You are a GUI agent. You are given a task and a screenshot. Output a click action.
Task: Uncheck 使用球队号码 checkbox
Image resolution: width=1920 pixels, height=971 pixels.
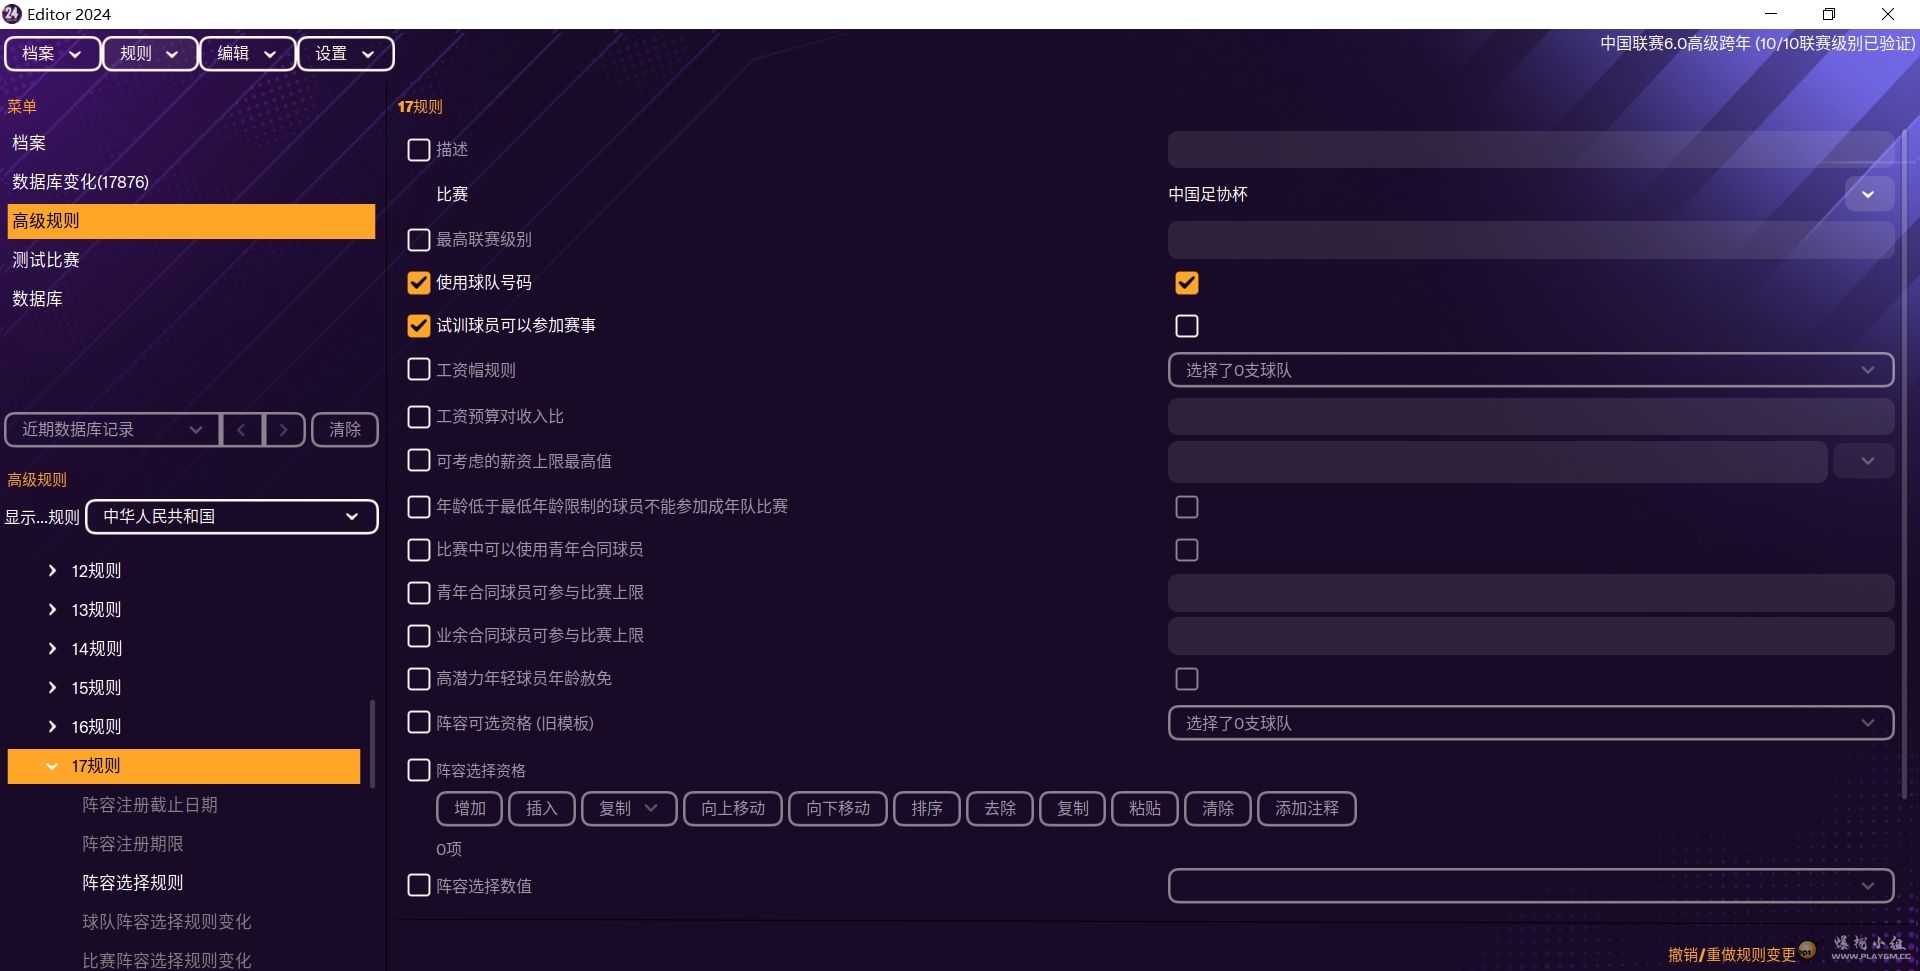click(419, 283)
